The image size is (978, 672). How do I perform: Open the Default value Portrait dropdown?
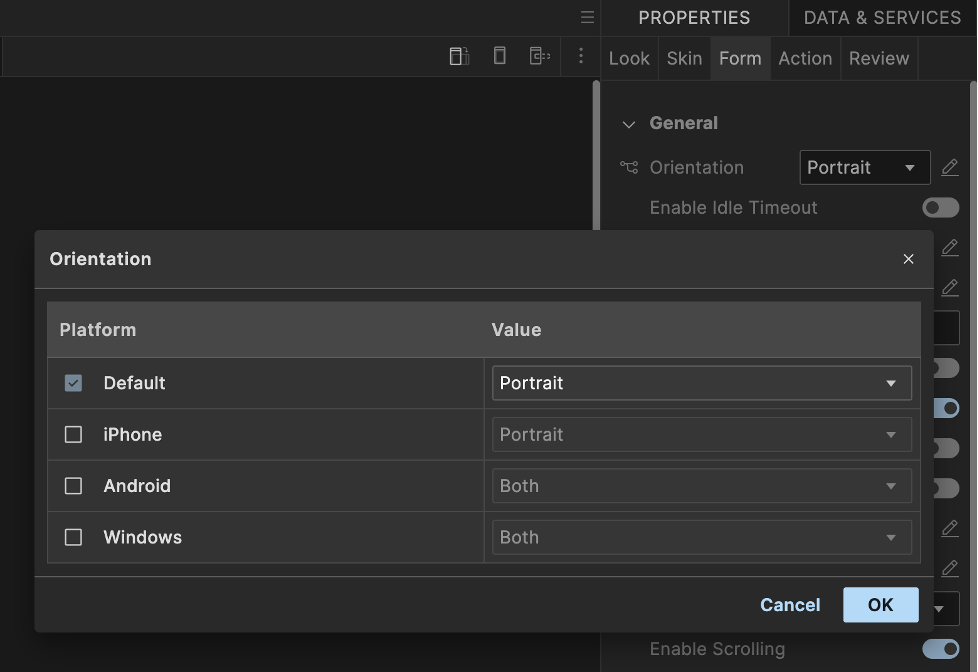click(x=701, y=383)
